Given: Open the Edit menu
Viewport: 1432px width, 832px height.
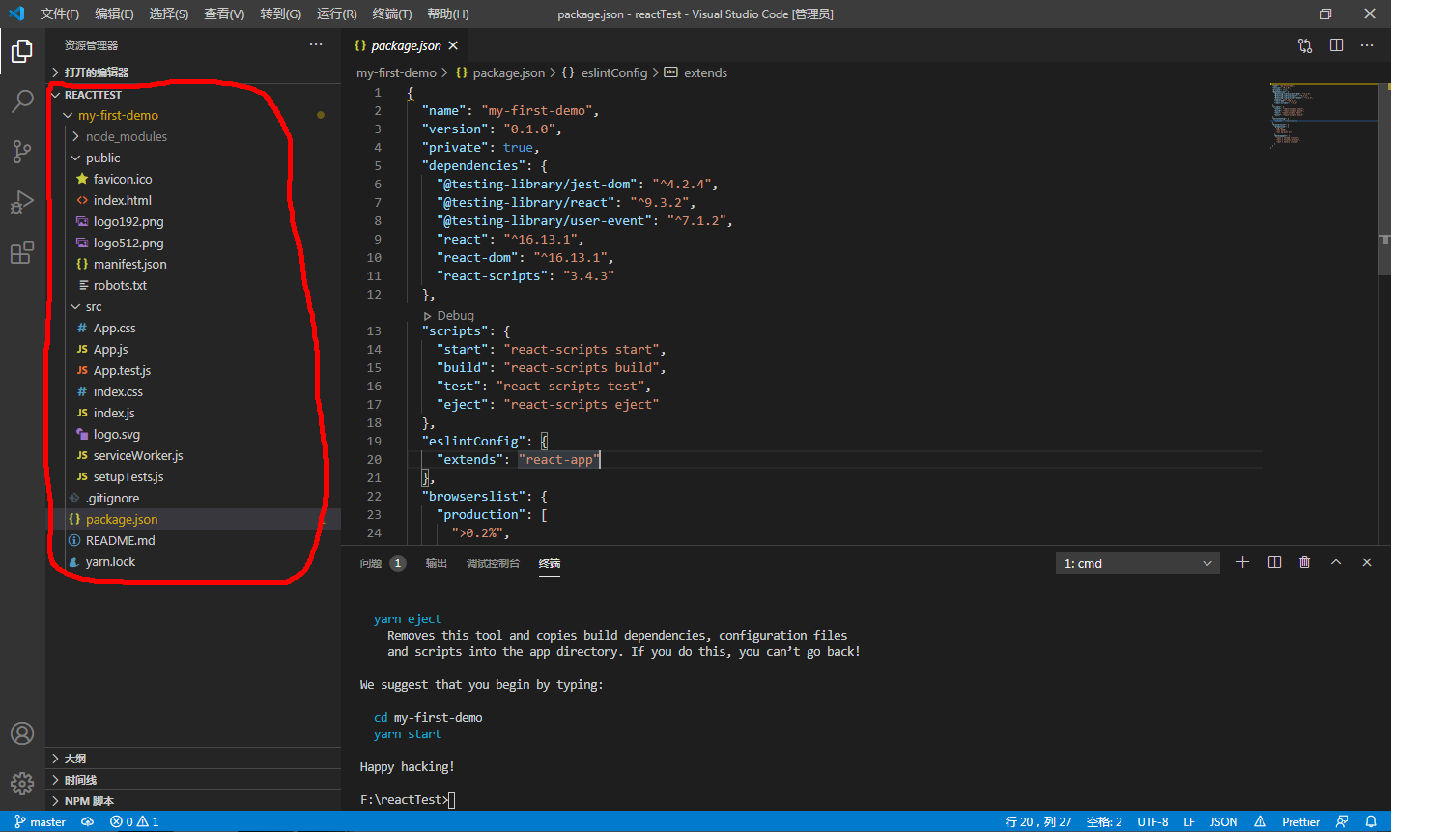Looking at the screenshot, I should pyautogui.click(x=114, y=14).
